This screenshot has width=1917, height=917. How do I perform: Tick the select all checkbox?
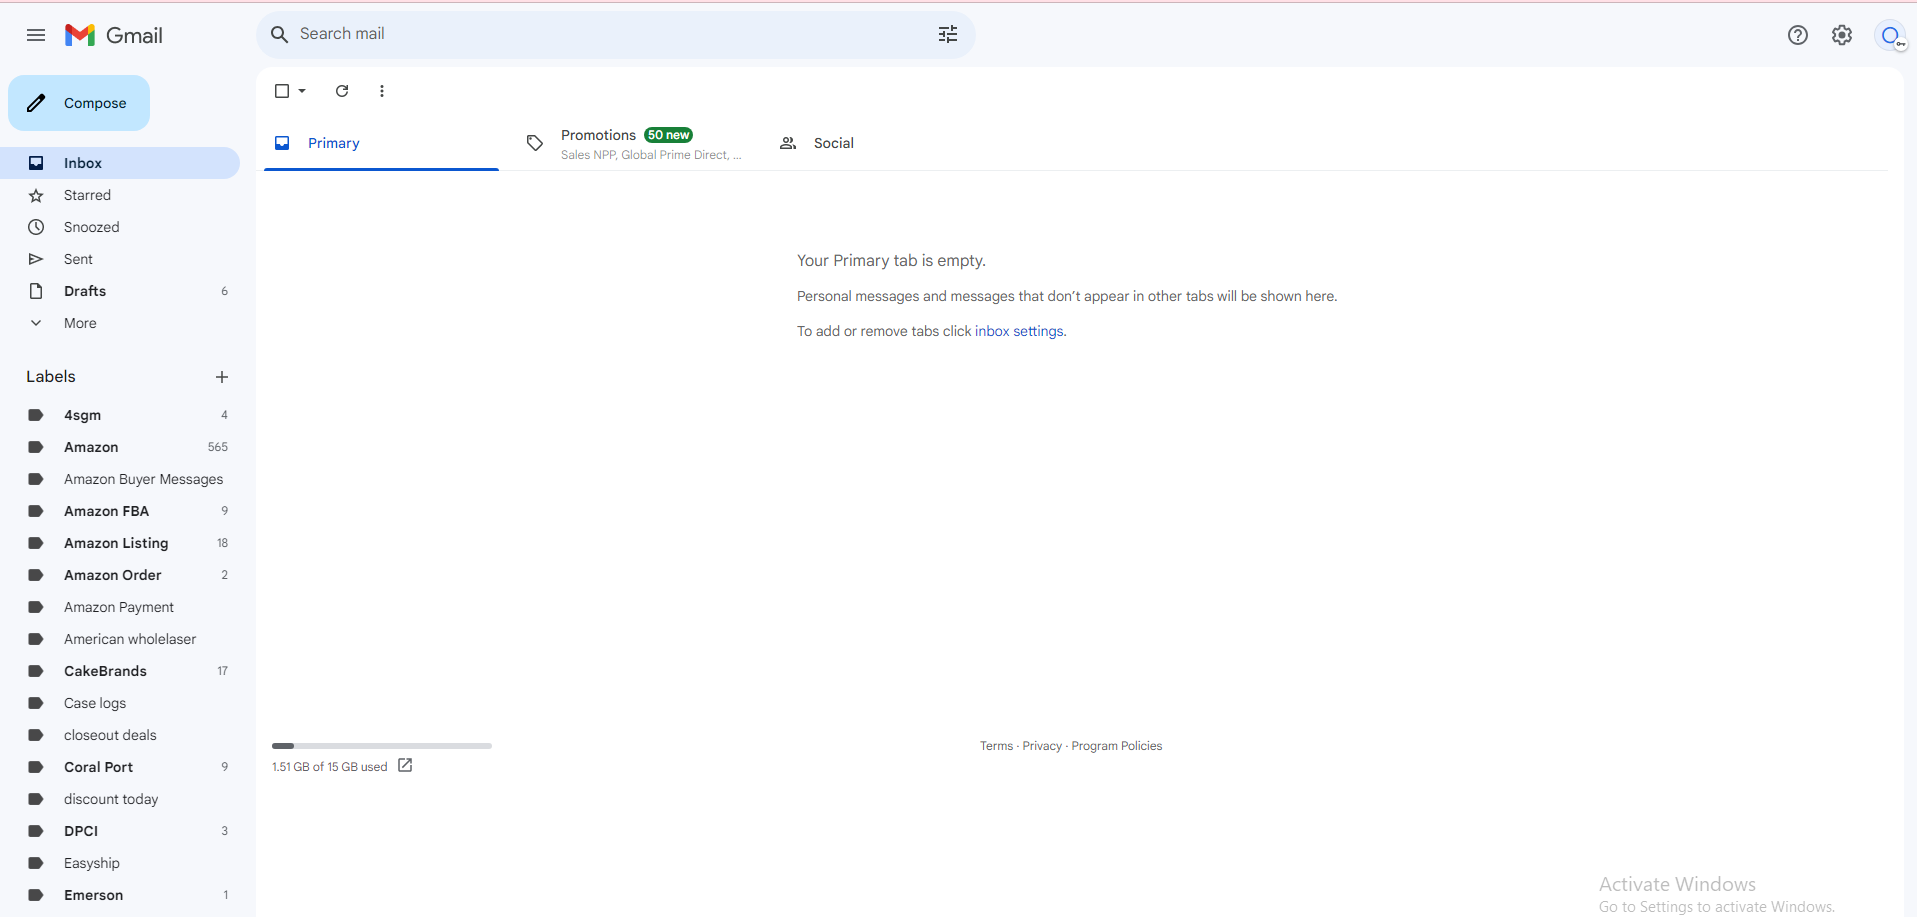tap(282, 91)
